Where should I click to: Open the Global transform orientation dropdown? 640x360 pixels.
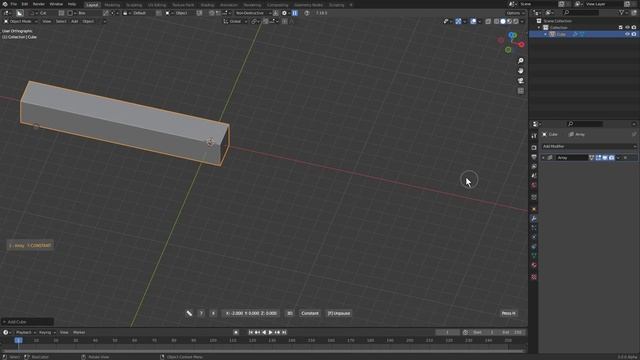pyautogui.click(x=236, y=21)
